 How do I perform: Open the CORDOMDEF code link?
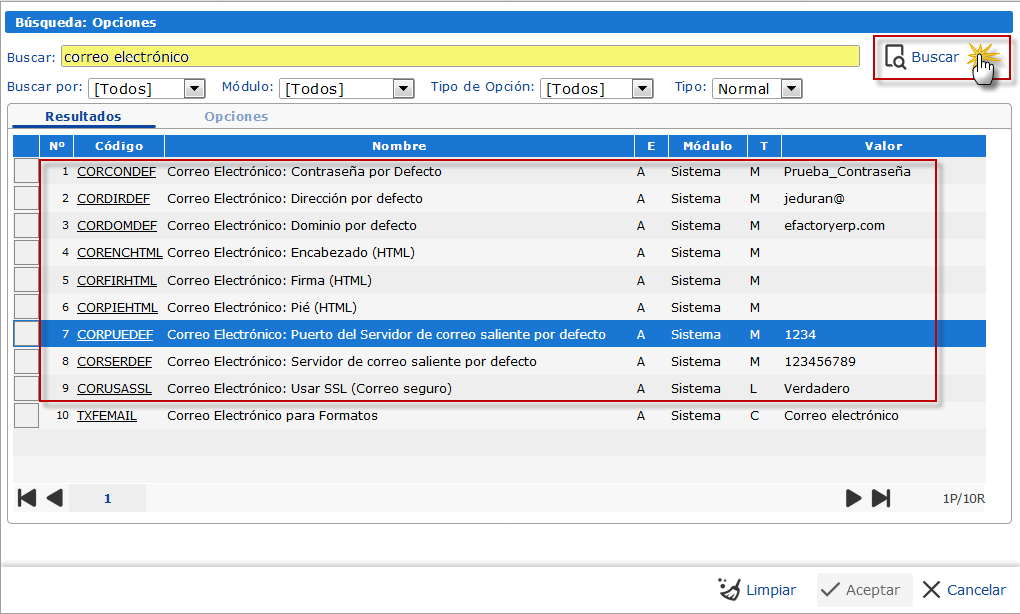point(116,226)
